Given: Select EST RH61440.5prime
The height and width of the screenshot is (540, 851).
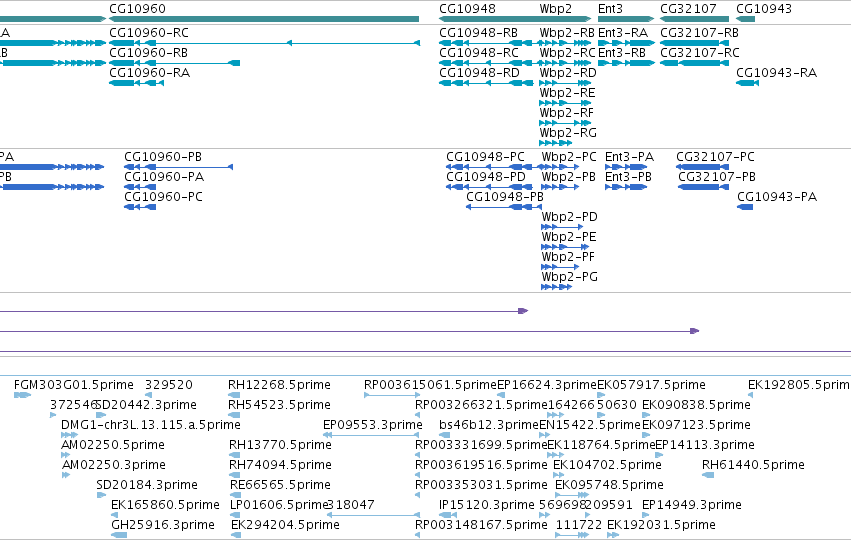Looking at the screenshot, I should (708, 475).
